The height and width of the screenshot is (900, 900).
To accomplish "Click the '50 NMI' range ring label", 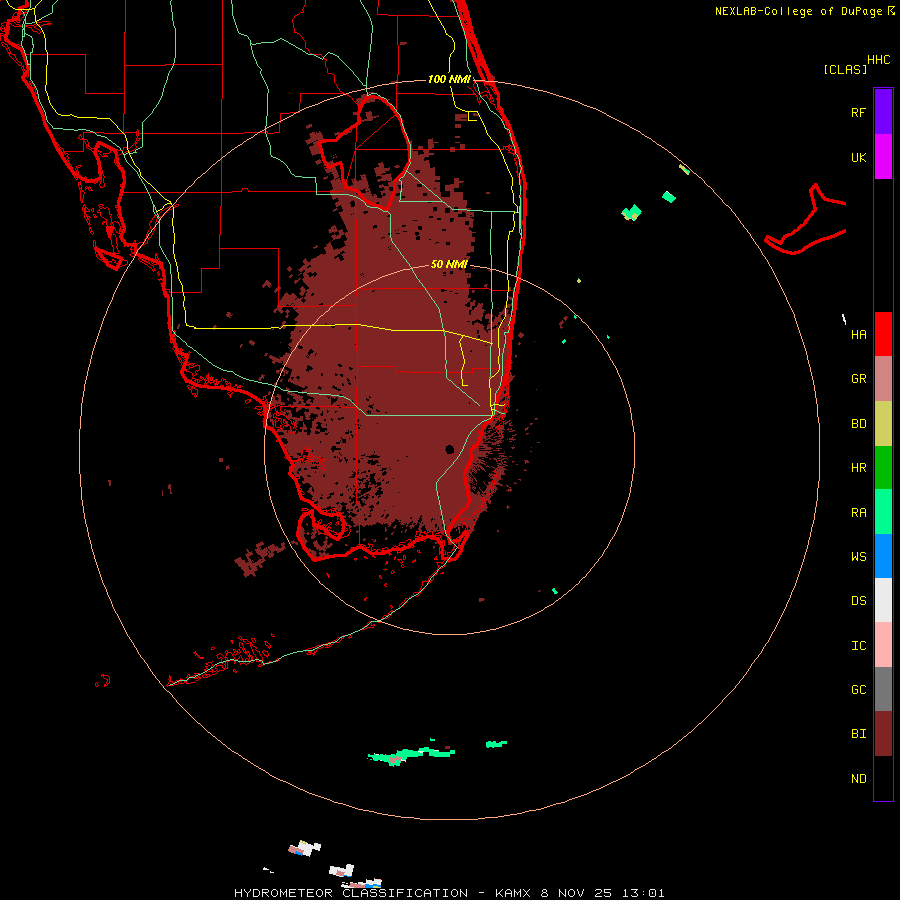I will [x=449, y=264].
